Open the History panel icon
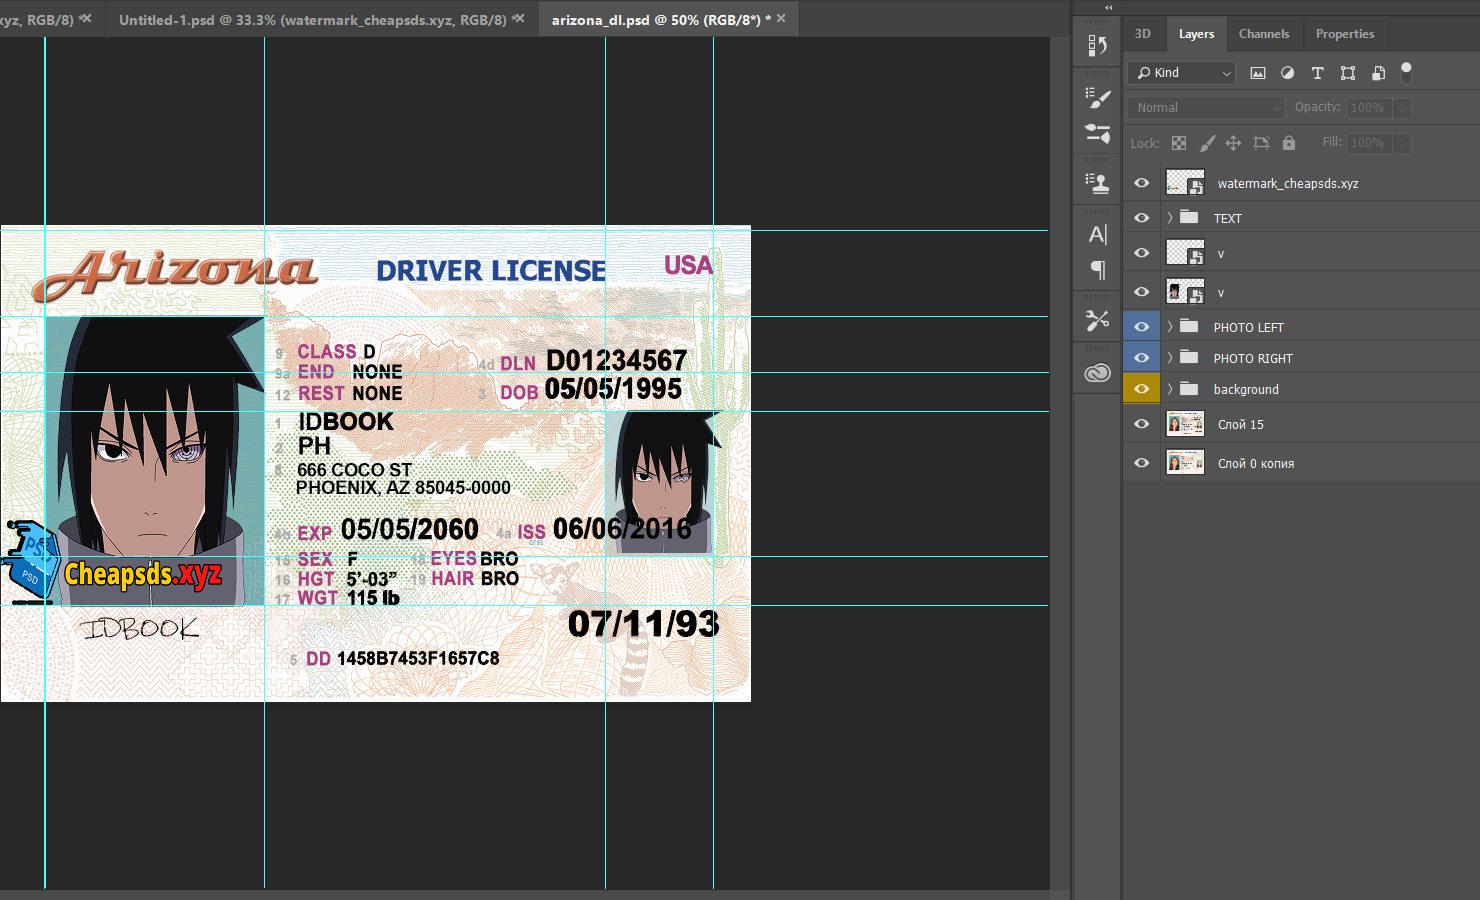This screenshot has width=1480, height=900. click(1097, 46)
